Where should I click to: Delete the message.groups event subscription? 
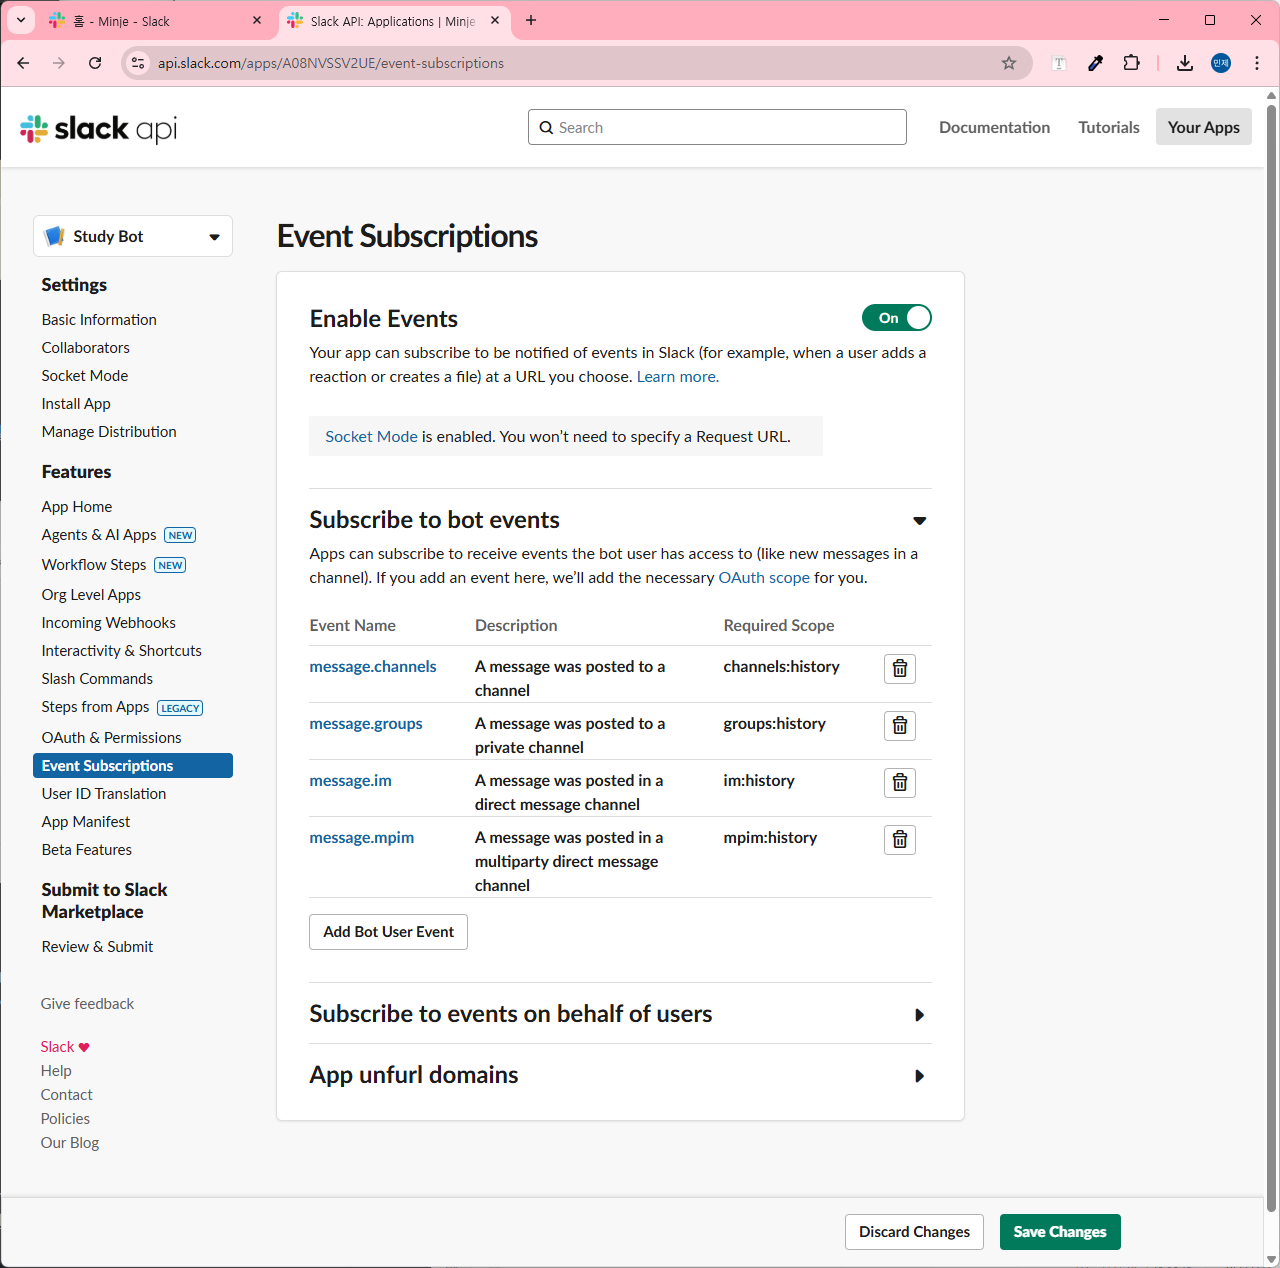900,726
